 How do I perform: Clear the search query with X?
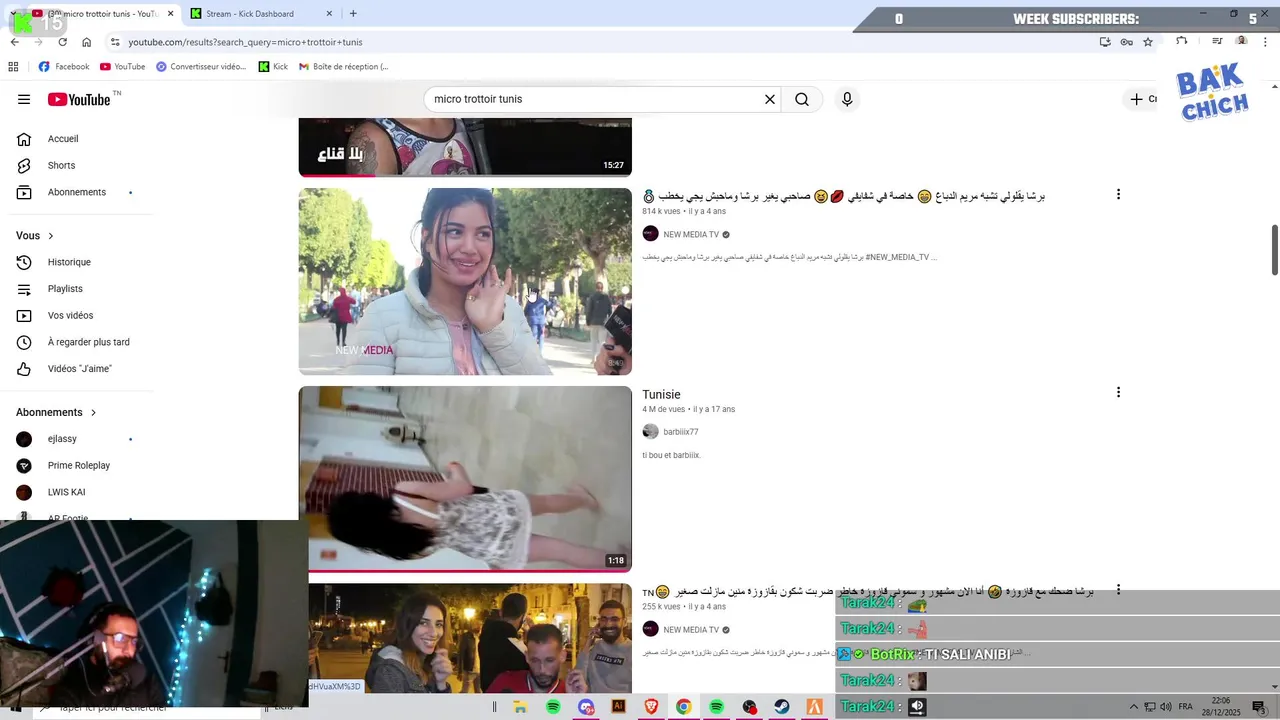(770, 99)
